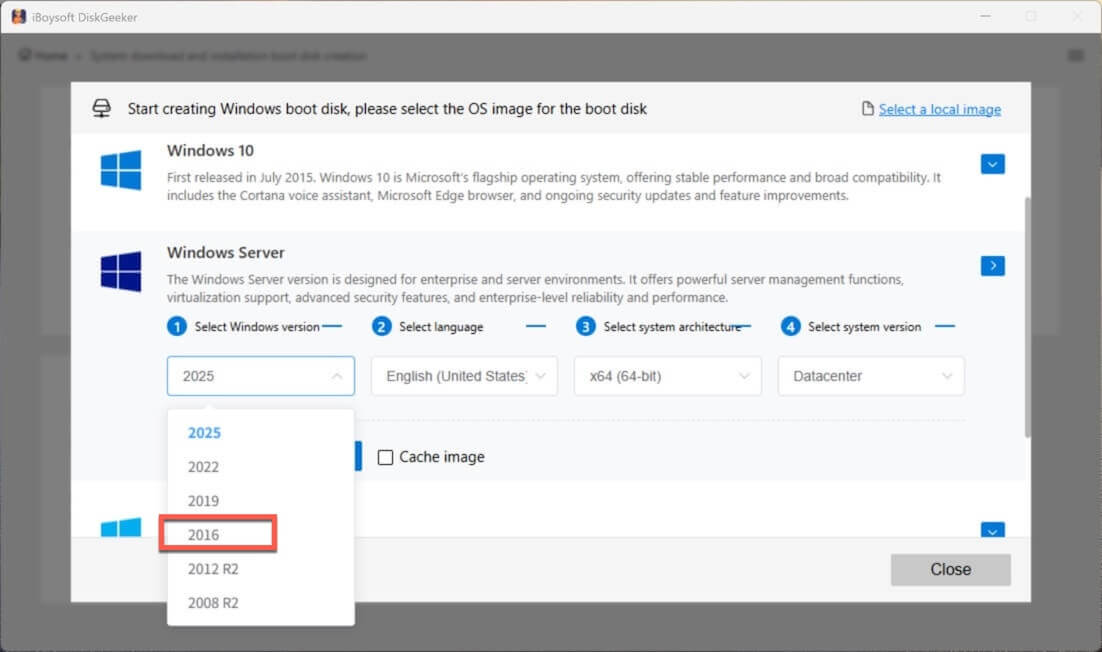Collapse the Windows Server section arrow
The width and height of the screenshot is (1102, 652).
[992, 266]
